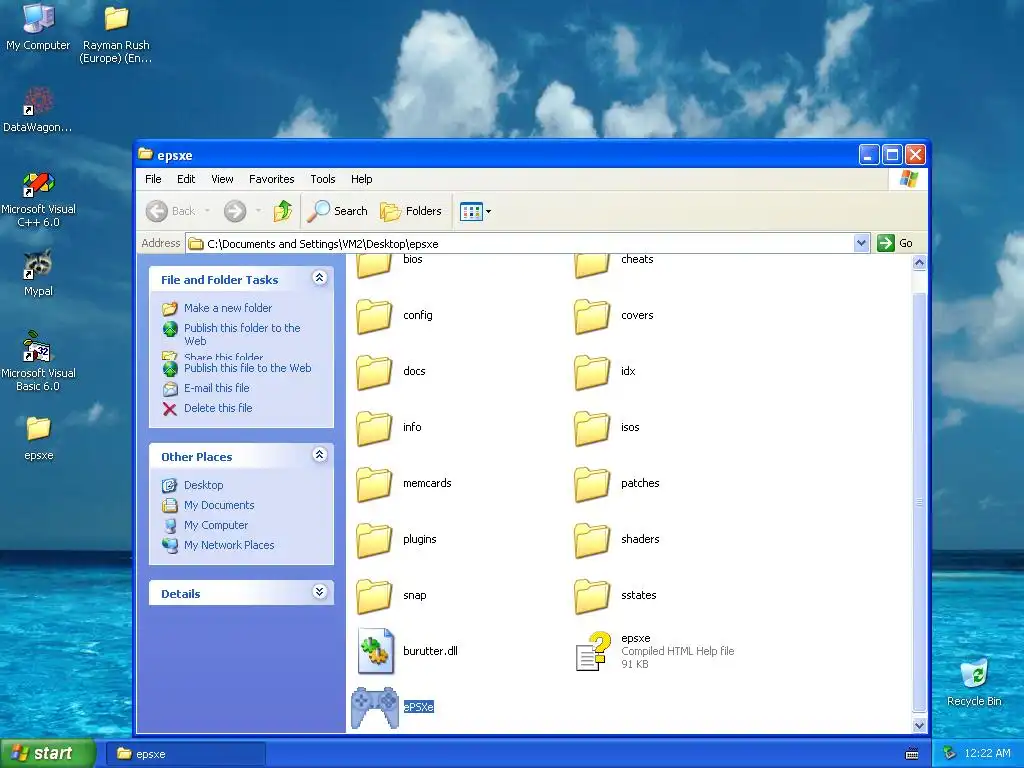
Task: Select the shaders folder icon
Action: coord(592,541)
